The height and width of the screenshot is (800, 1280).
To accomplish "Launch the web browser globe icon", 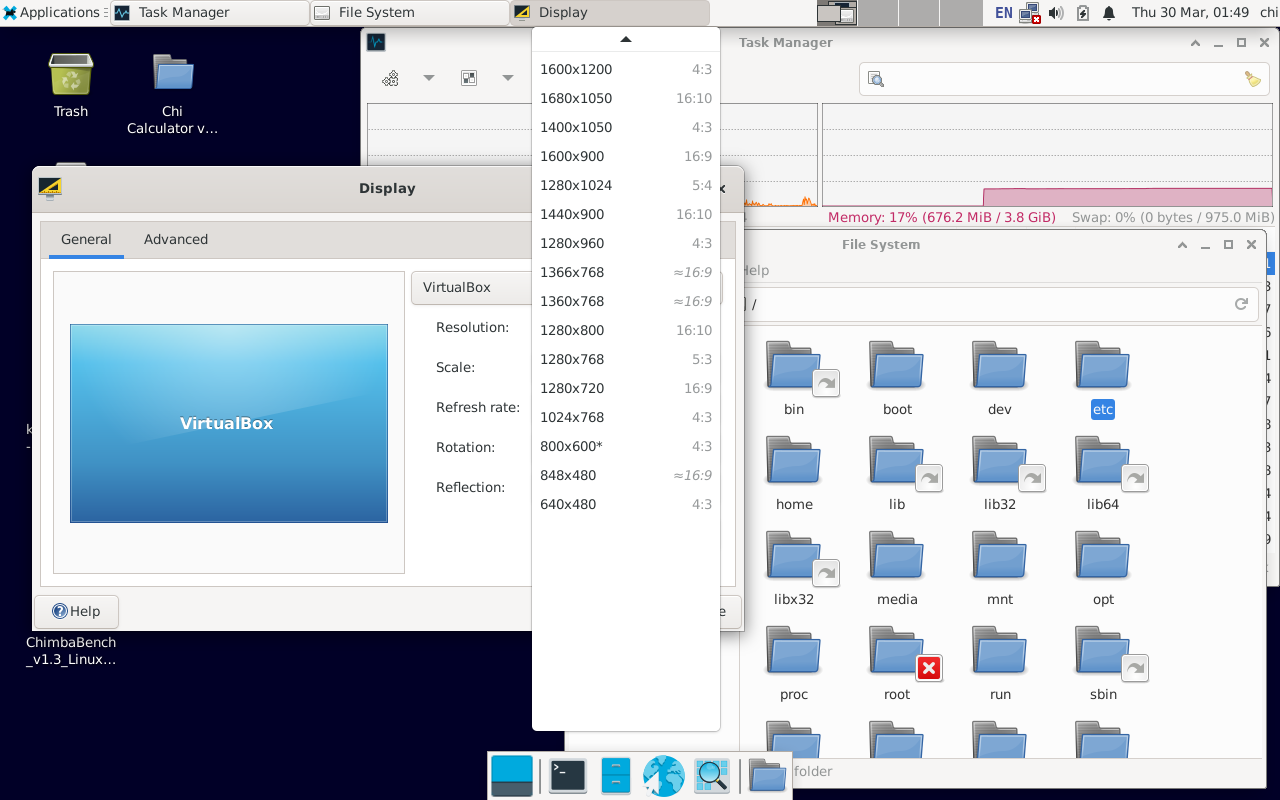I will [x=663, y=775].
